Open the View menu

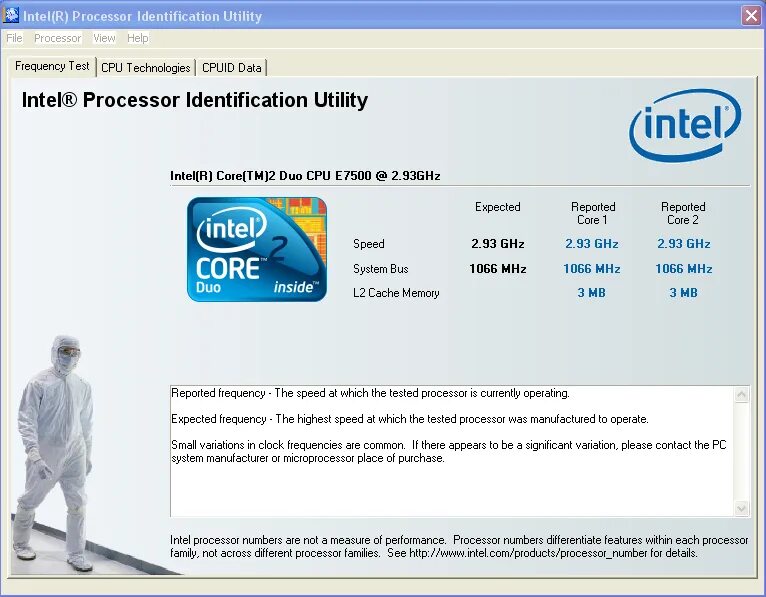104,38
